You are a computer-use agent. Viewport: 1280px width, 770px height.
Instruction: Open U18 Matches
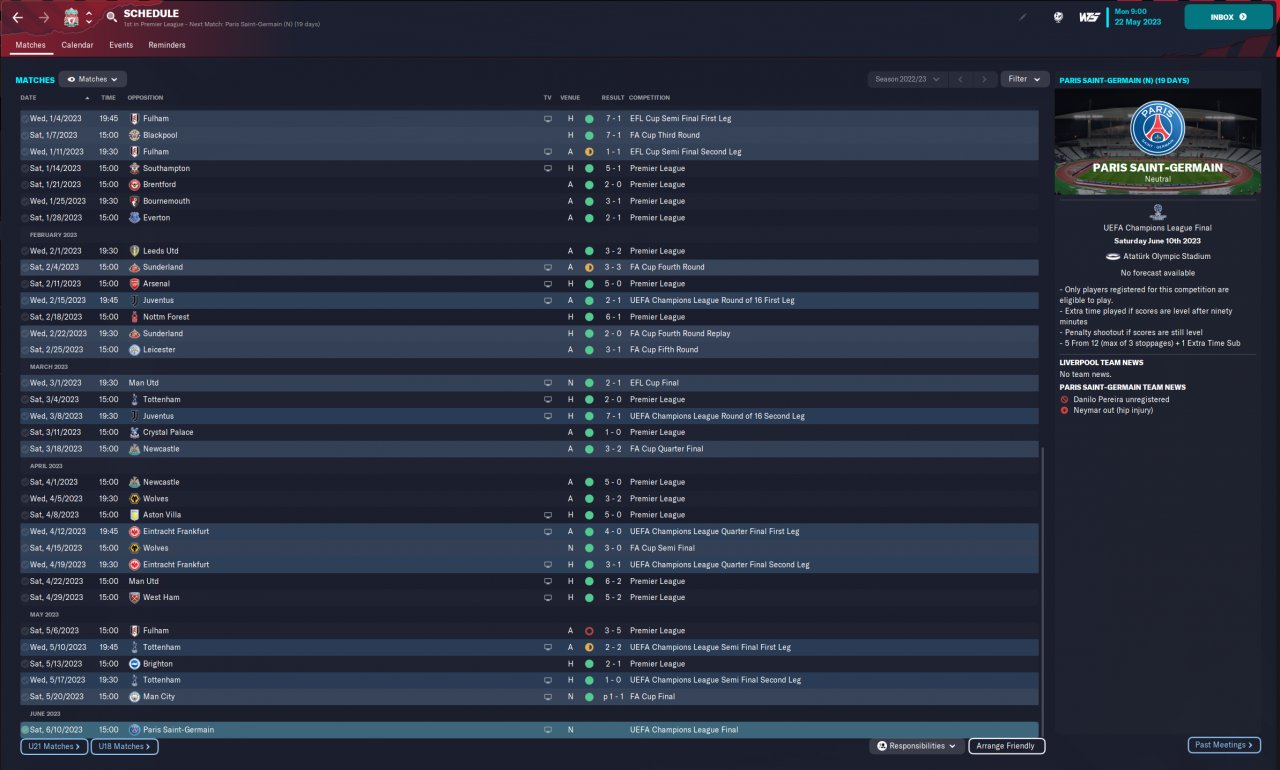pyautogui.click(x=124, y=746)
